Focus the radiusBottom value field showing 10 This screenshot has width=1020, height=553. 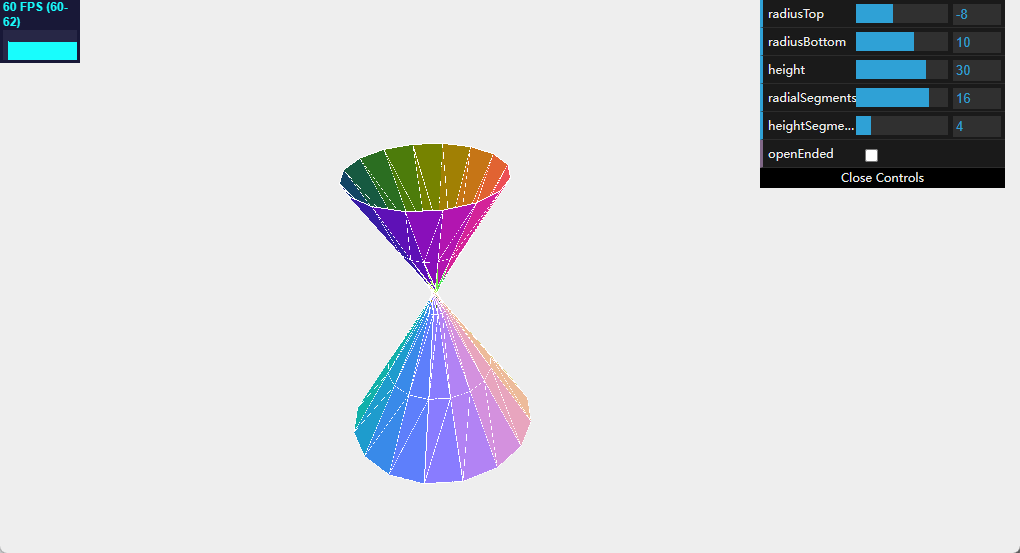click(976, 42)
